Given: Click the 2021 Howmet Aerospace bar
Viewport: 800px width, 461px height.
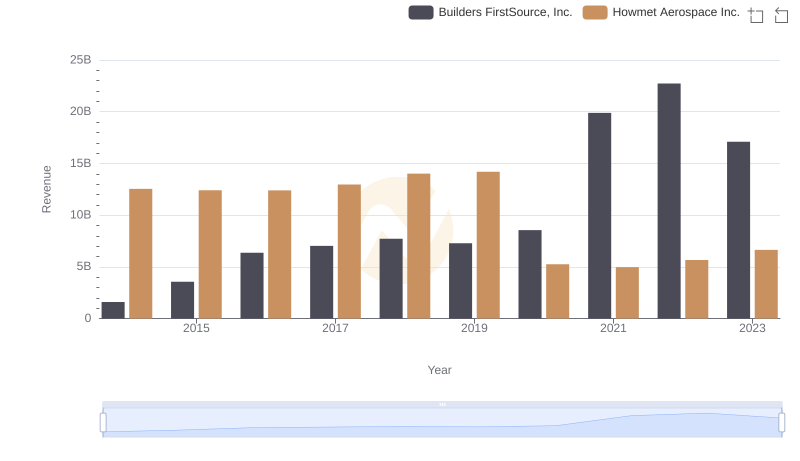Looking at the screenshot, I should point(627,293).
